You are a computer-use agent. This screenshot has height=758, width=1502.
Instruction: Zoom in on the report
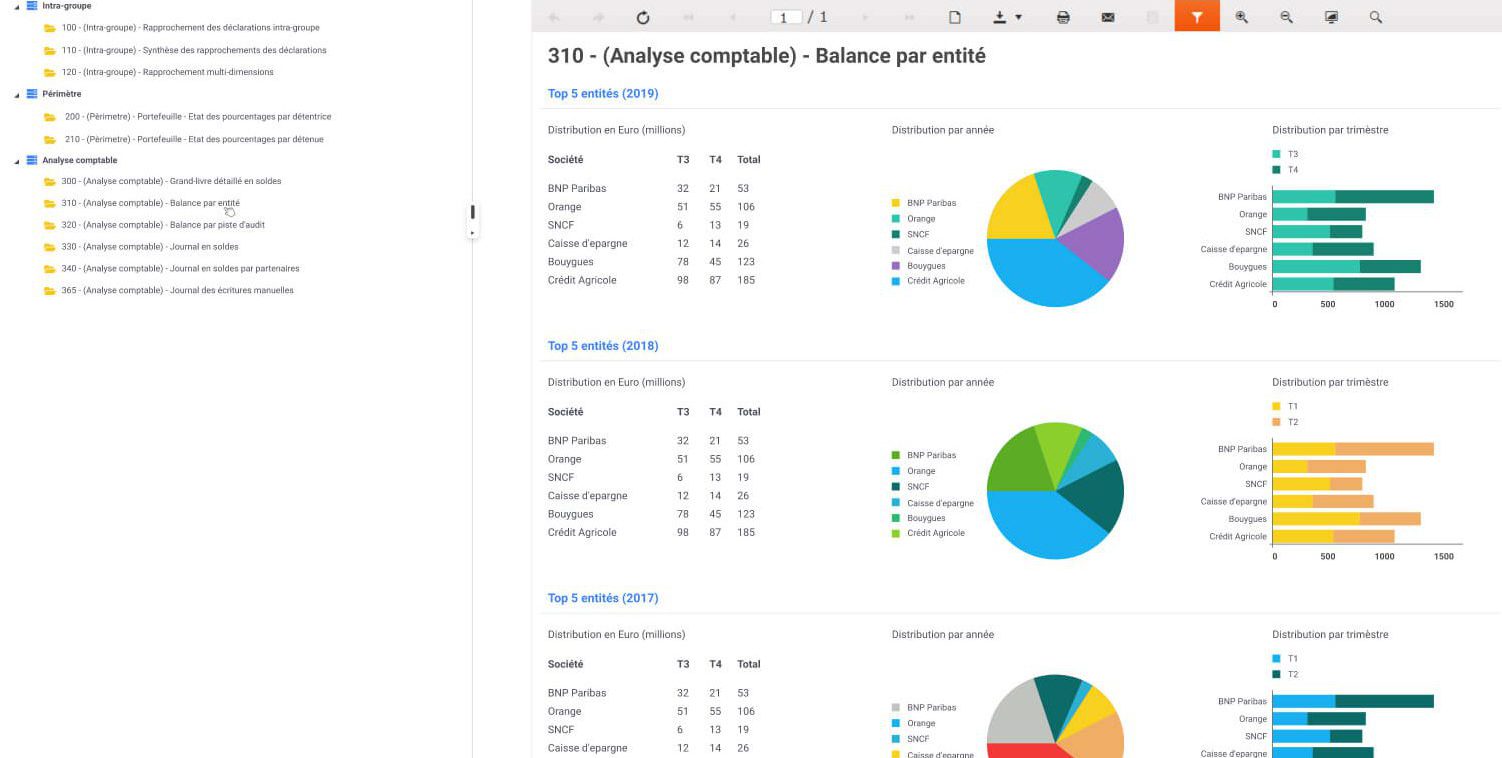click(x=1241, y=17)
